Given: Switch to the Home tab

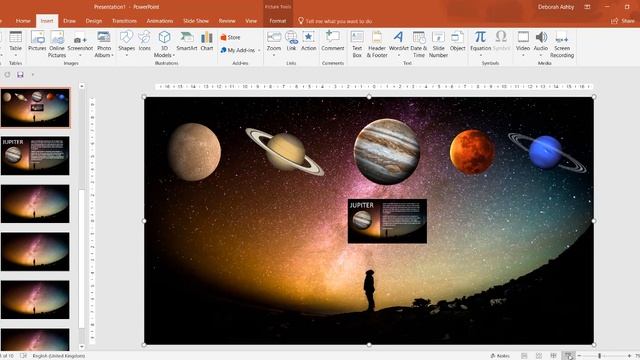Looking at the screenshot, I should pos(23,21).
